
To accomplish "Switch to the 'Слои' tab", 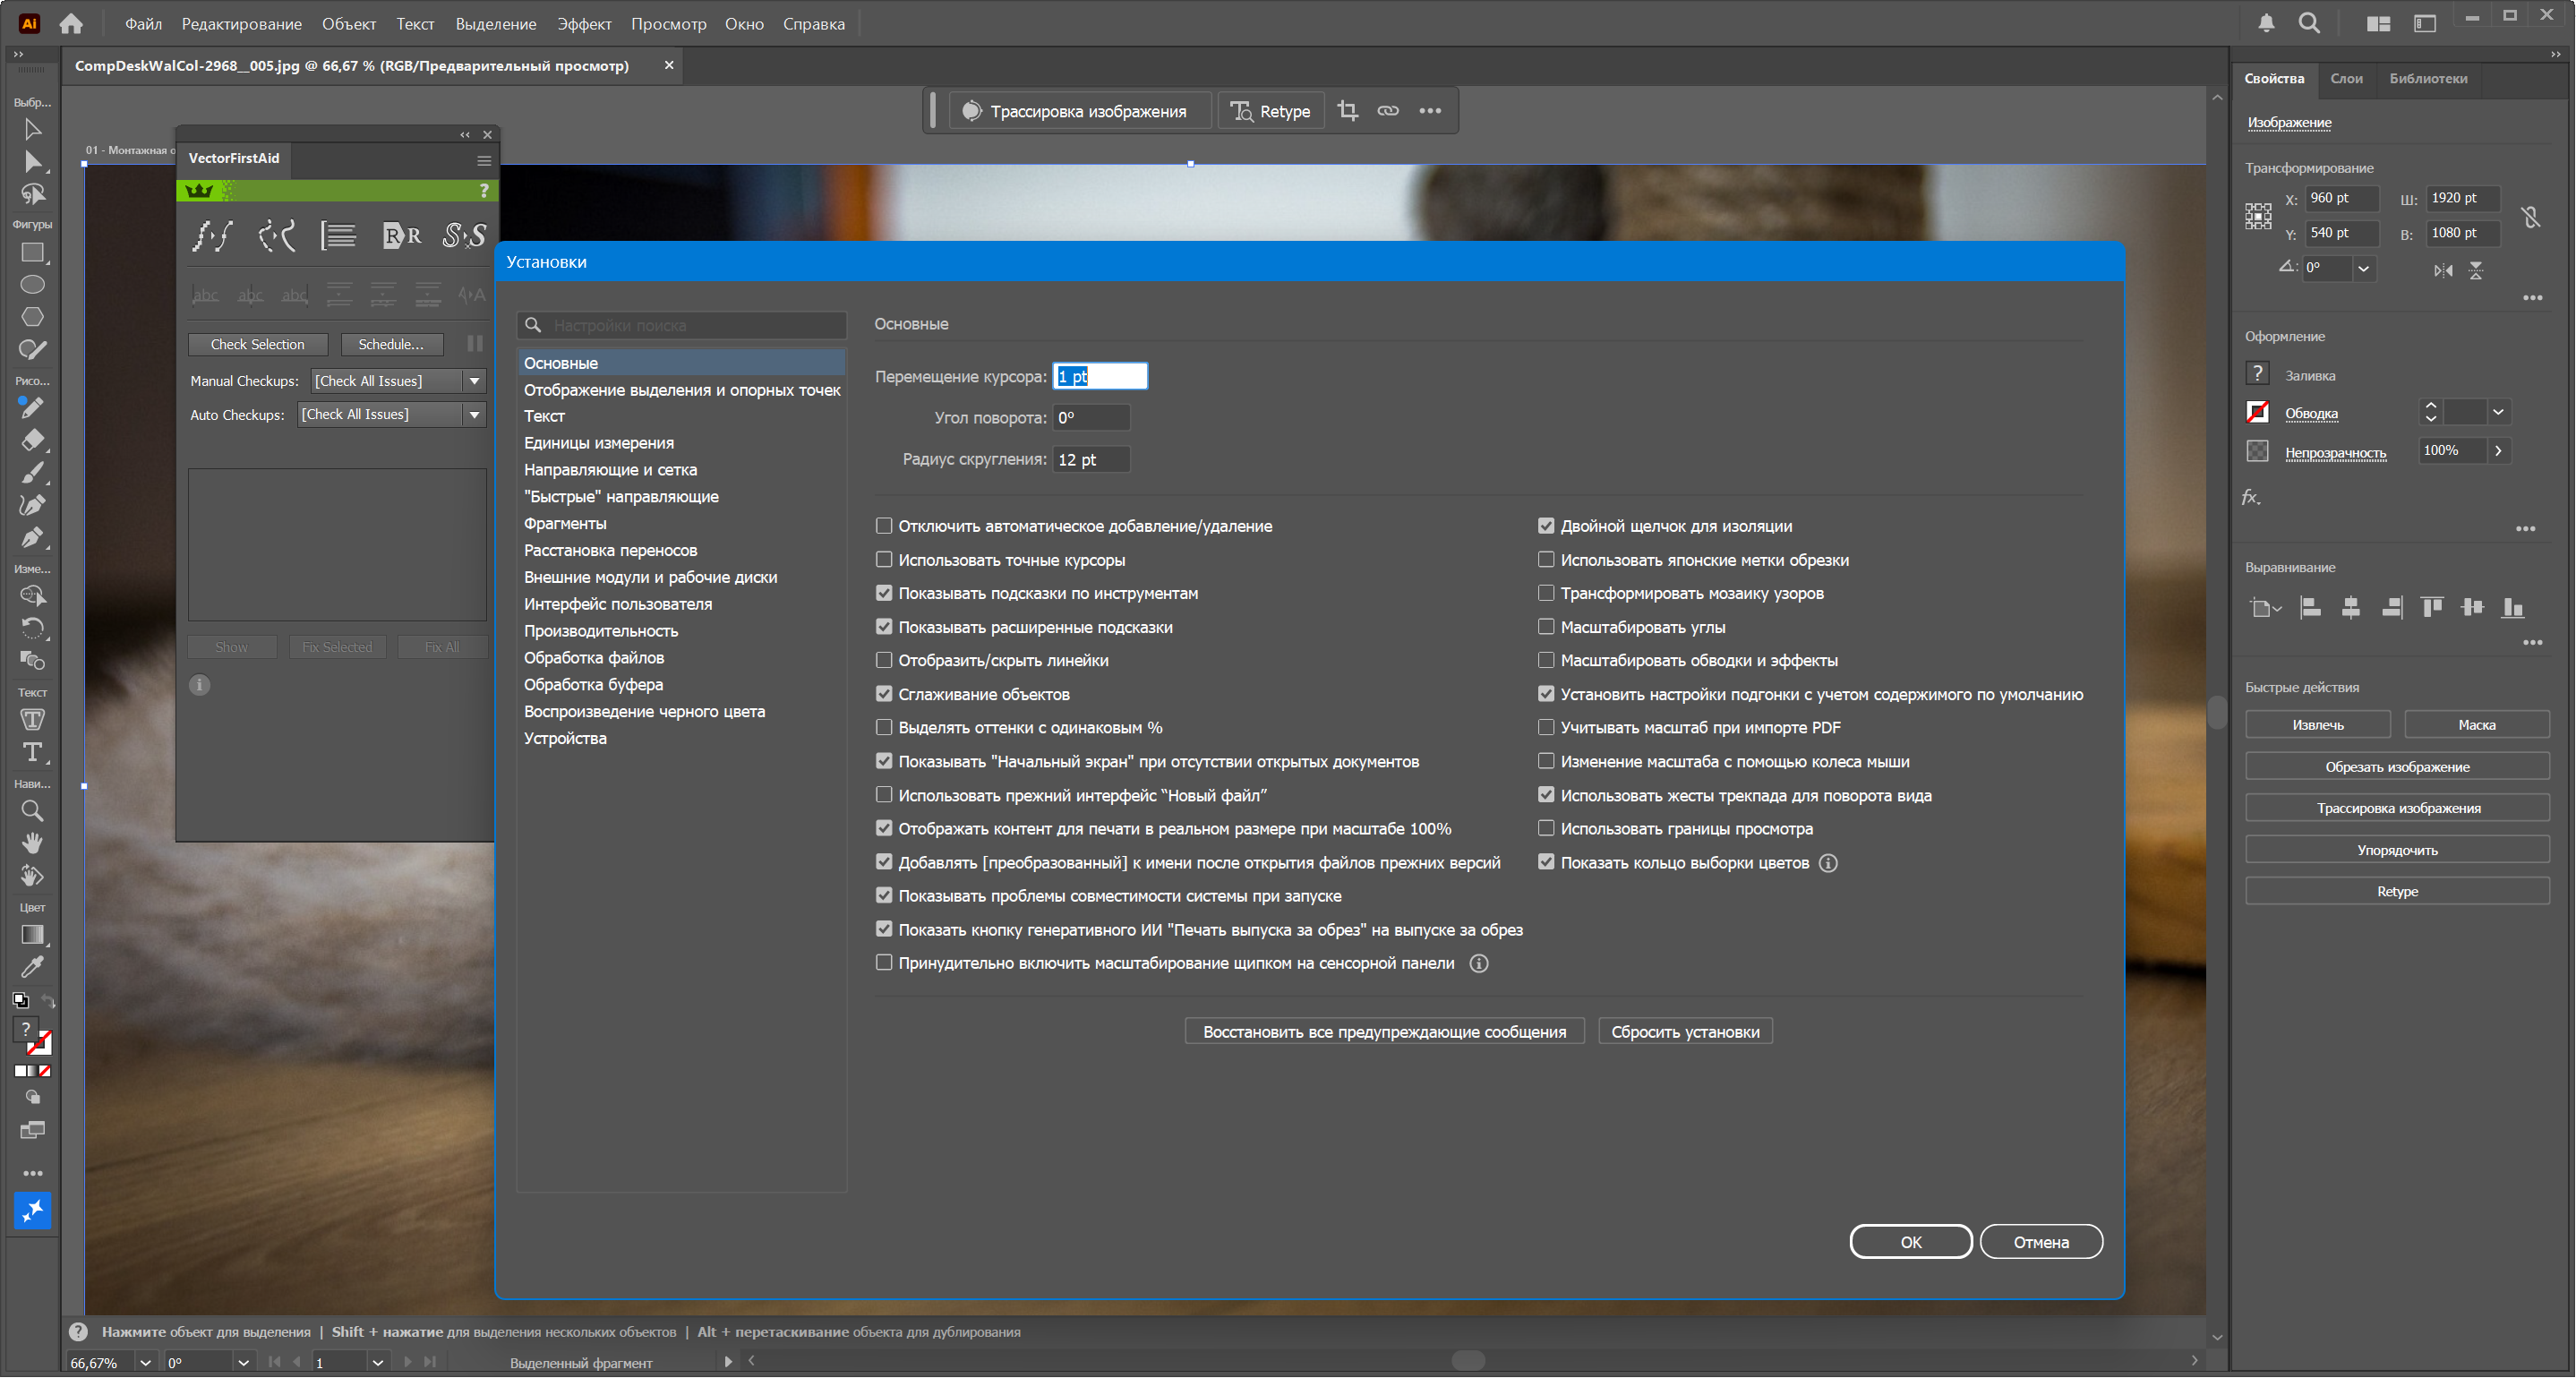I will click(2345, 78).
